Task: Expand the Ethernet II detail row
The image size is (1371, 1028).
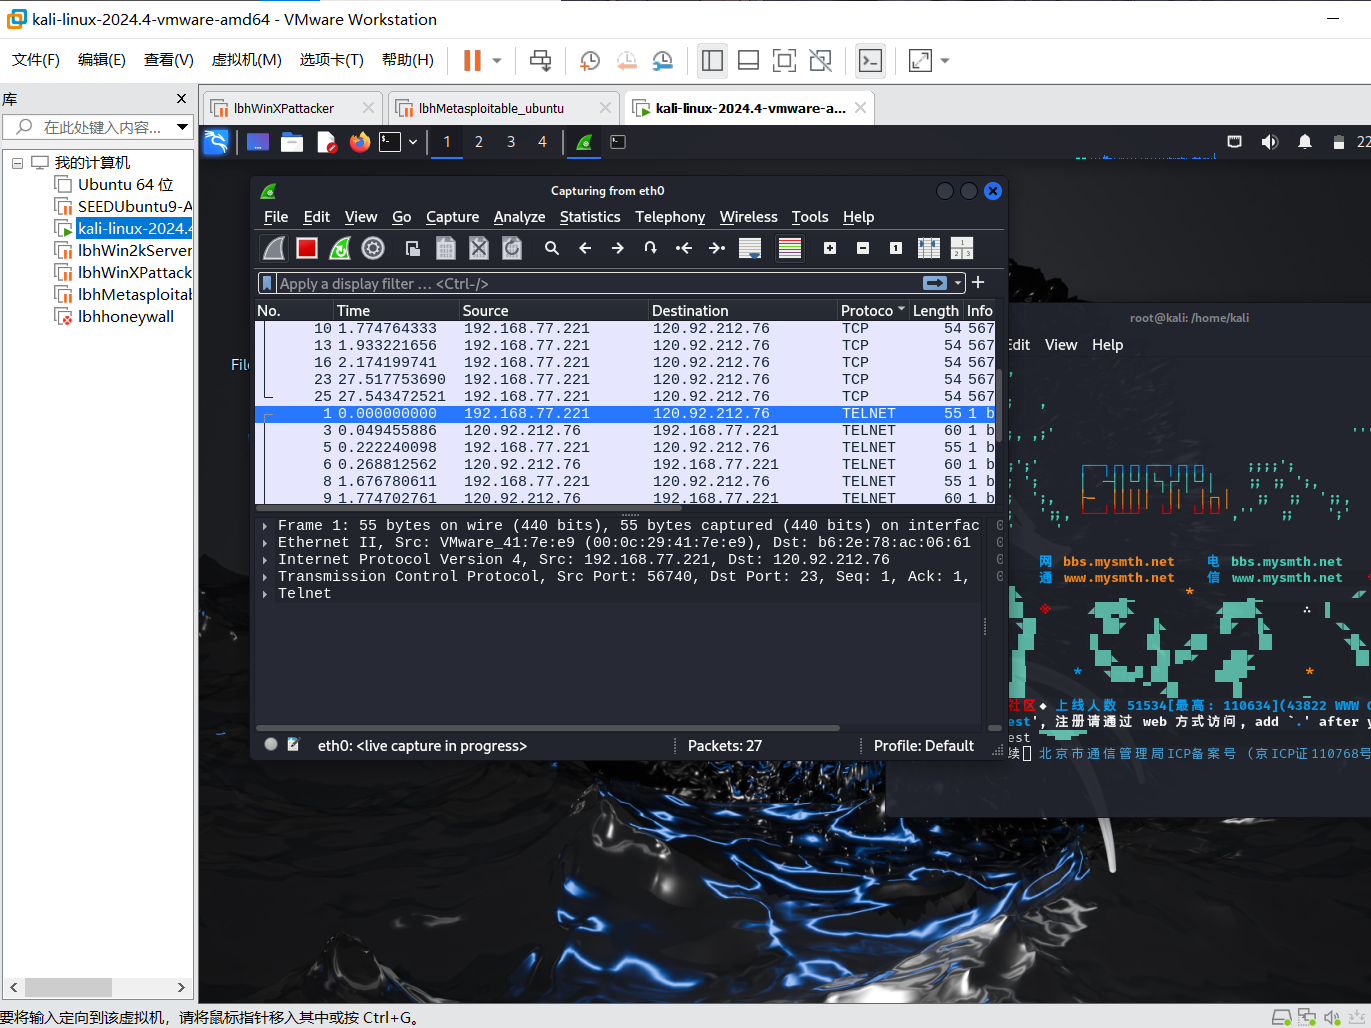Action: coord(265,543)
